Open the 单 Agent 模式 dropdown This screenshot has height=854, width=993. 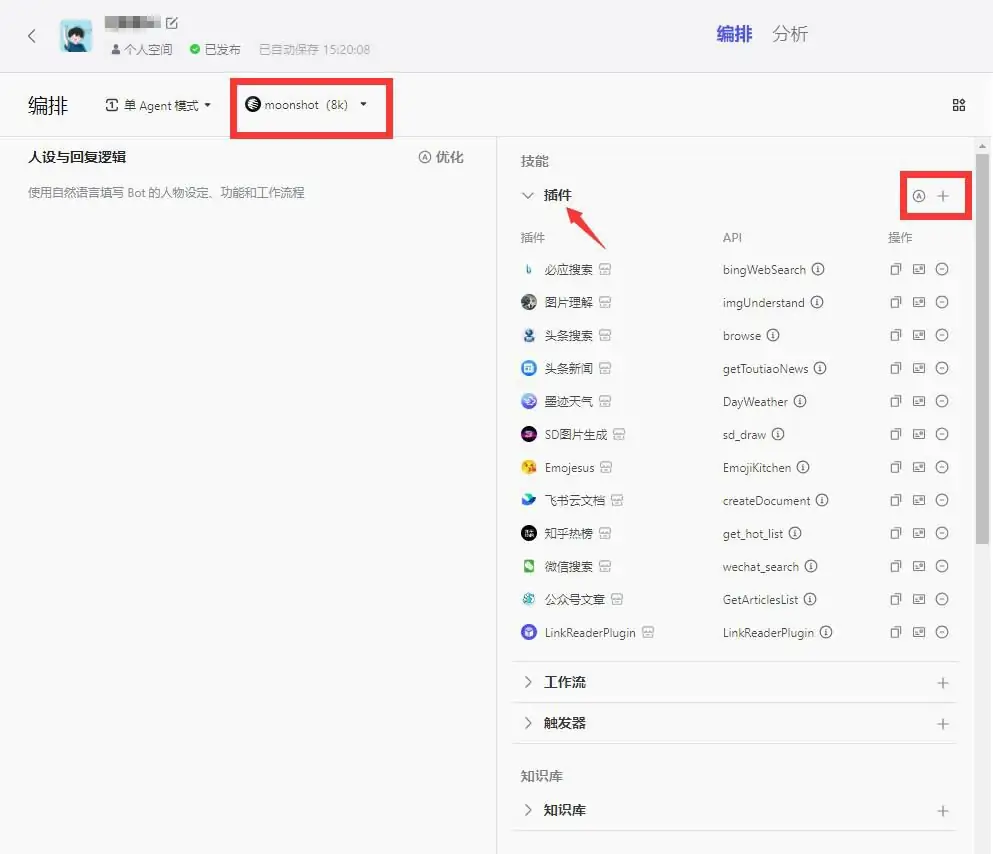[x=158, y=104]
